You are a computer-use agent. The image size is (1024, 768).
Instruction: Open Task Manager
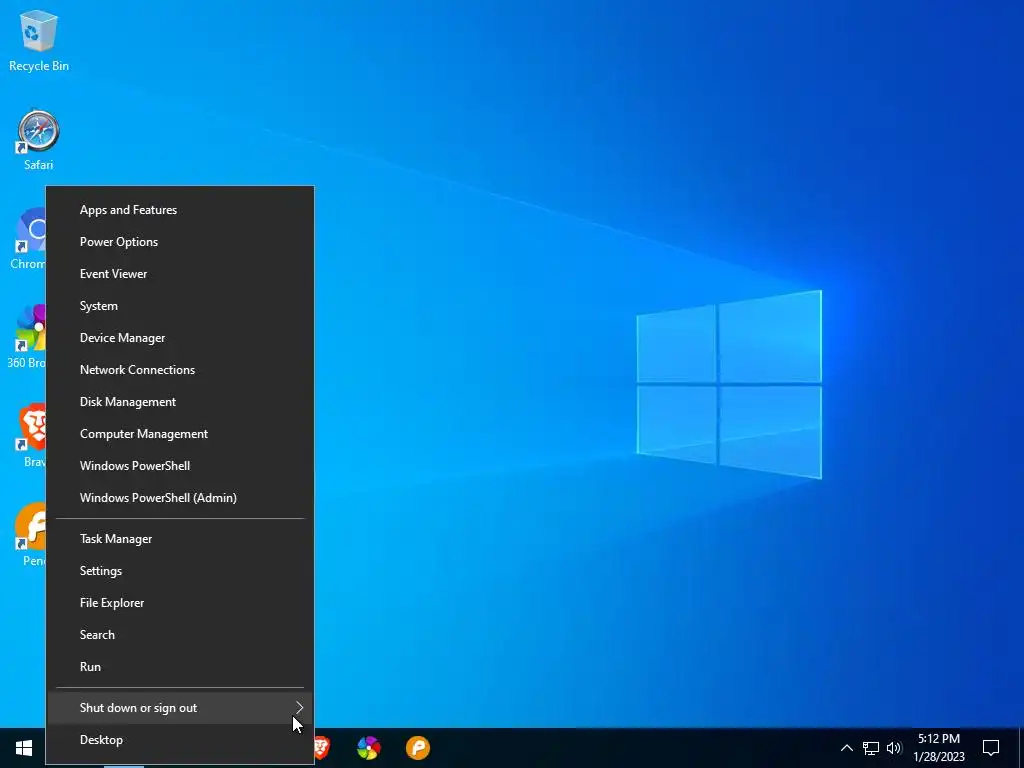180,539
